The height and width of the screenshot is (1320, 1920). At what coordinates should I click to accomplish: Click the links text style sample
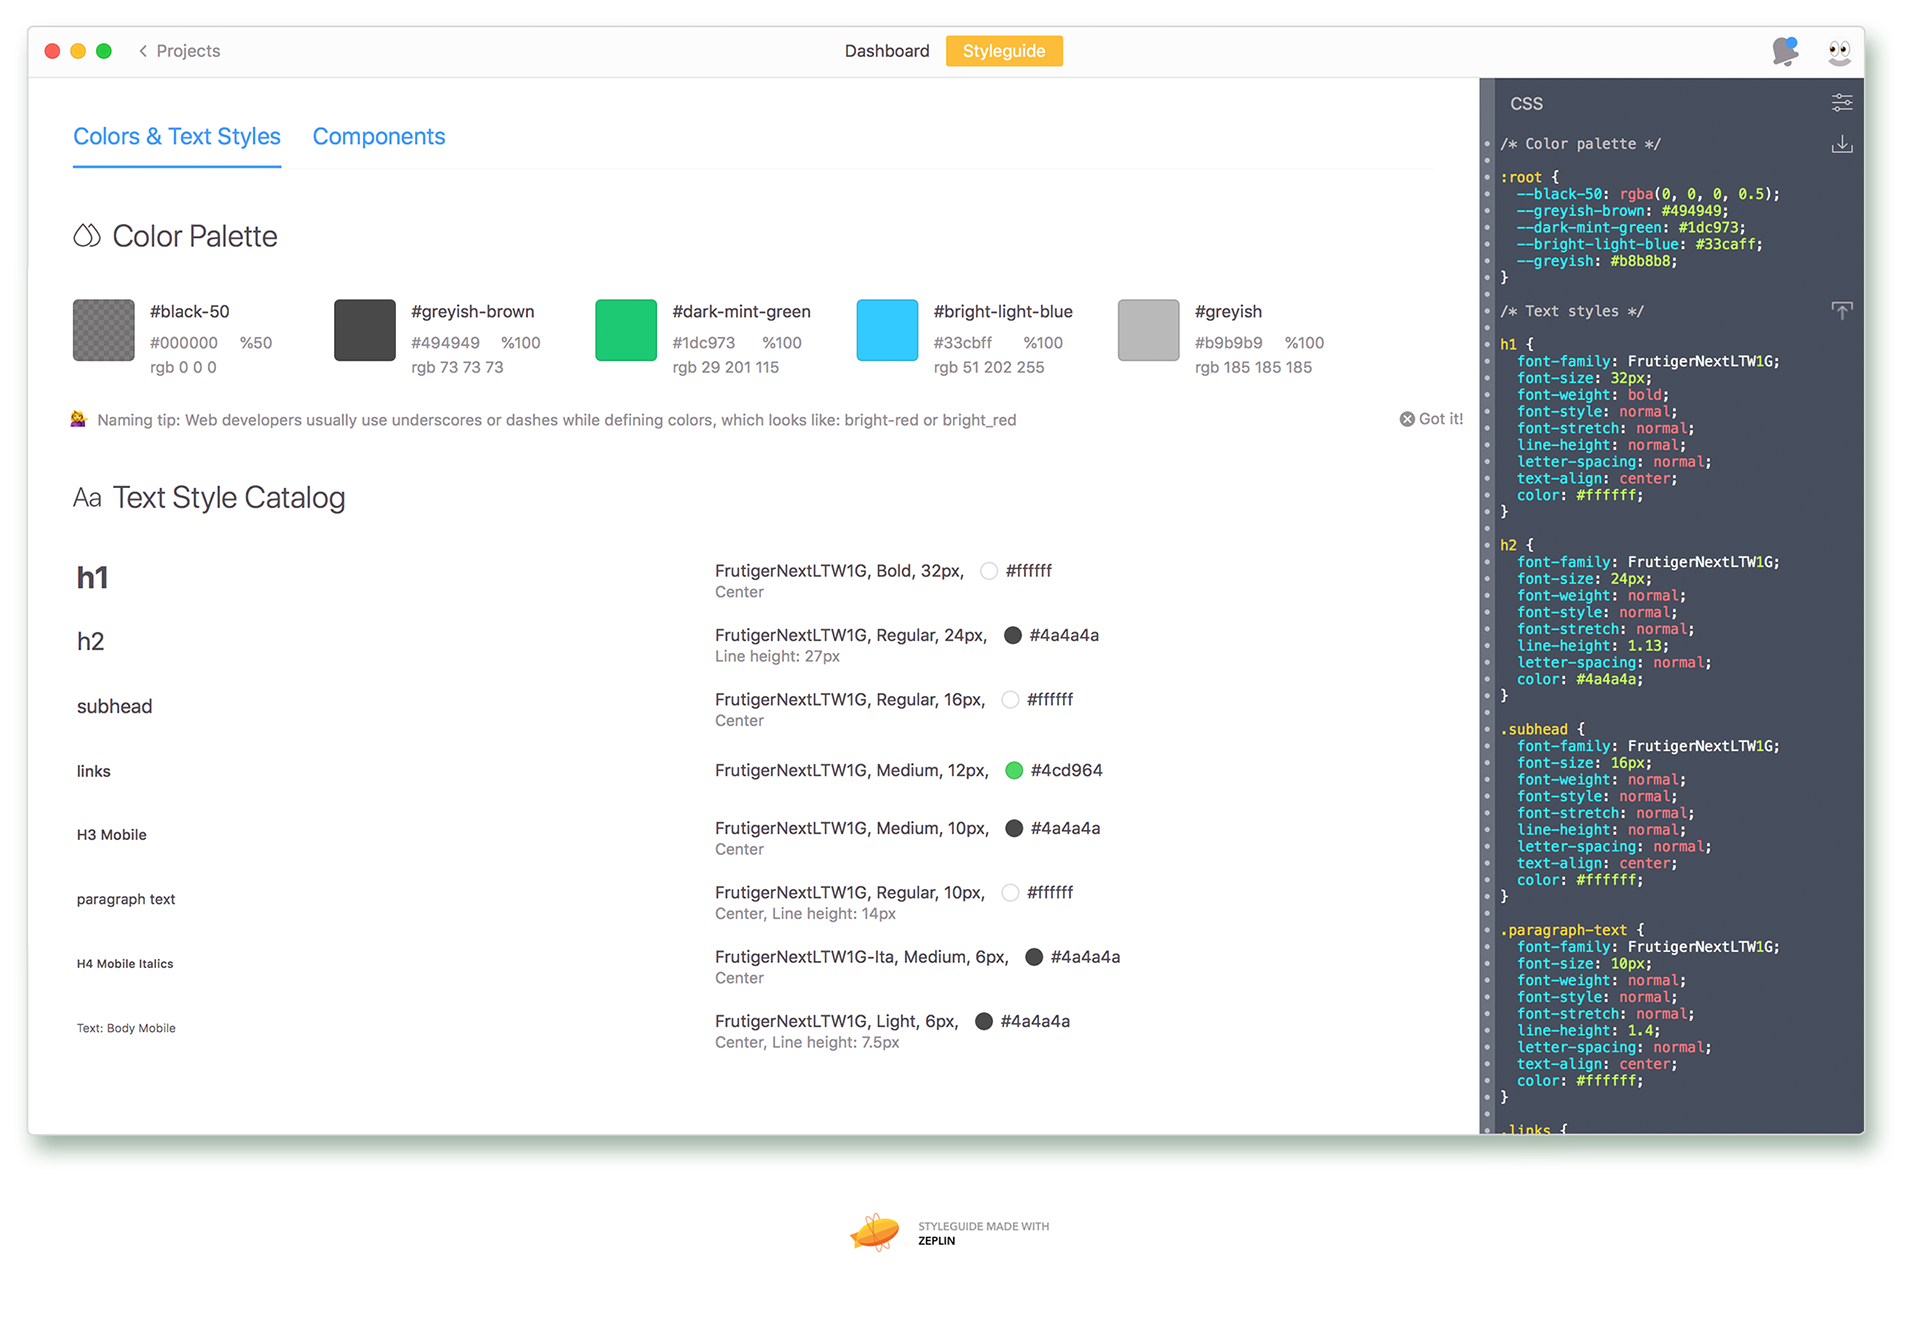[x=94, y=771]
